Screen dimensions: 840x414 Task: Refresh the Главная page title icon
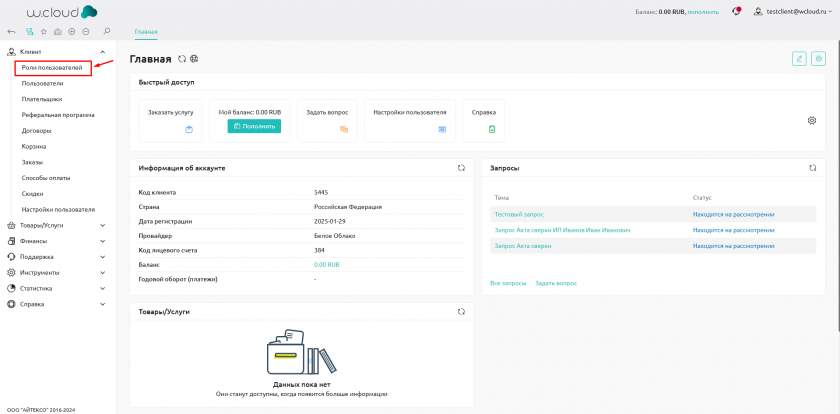[181, 59]
